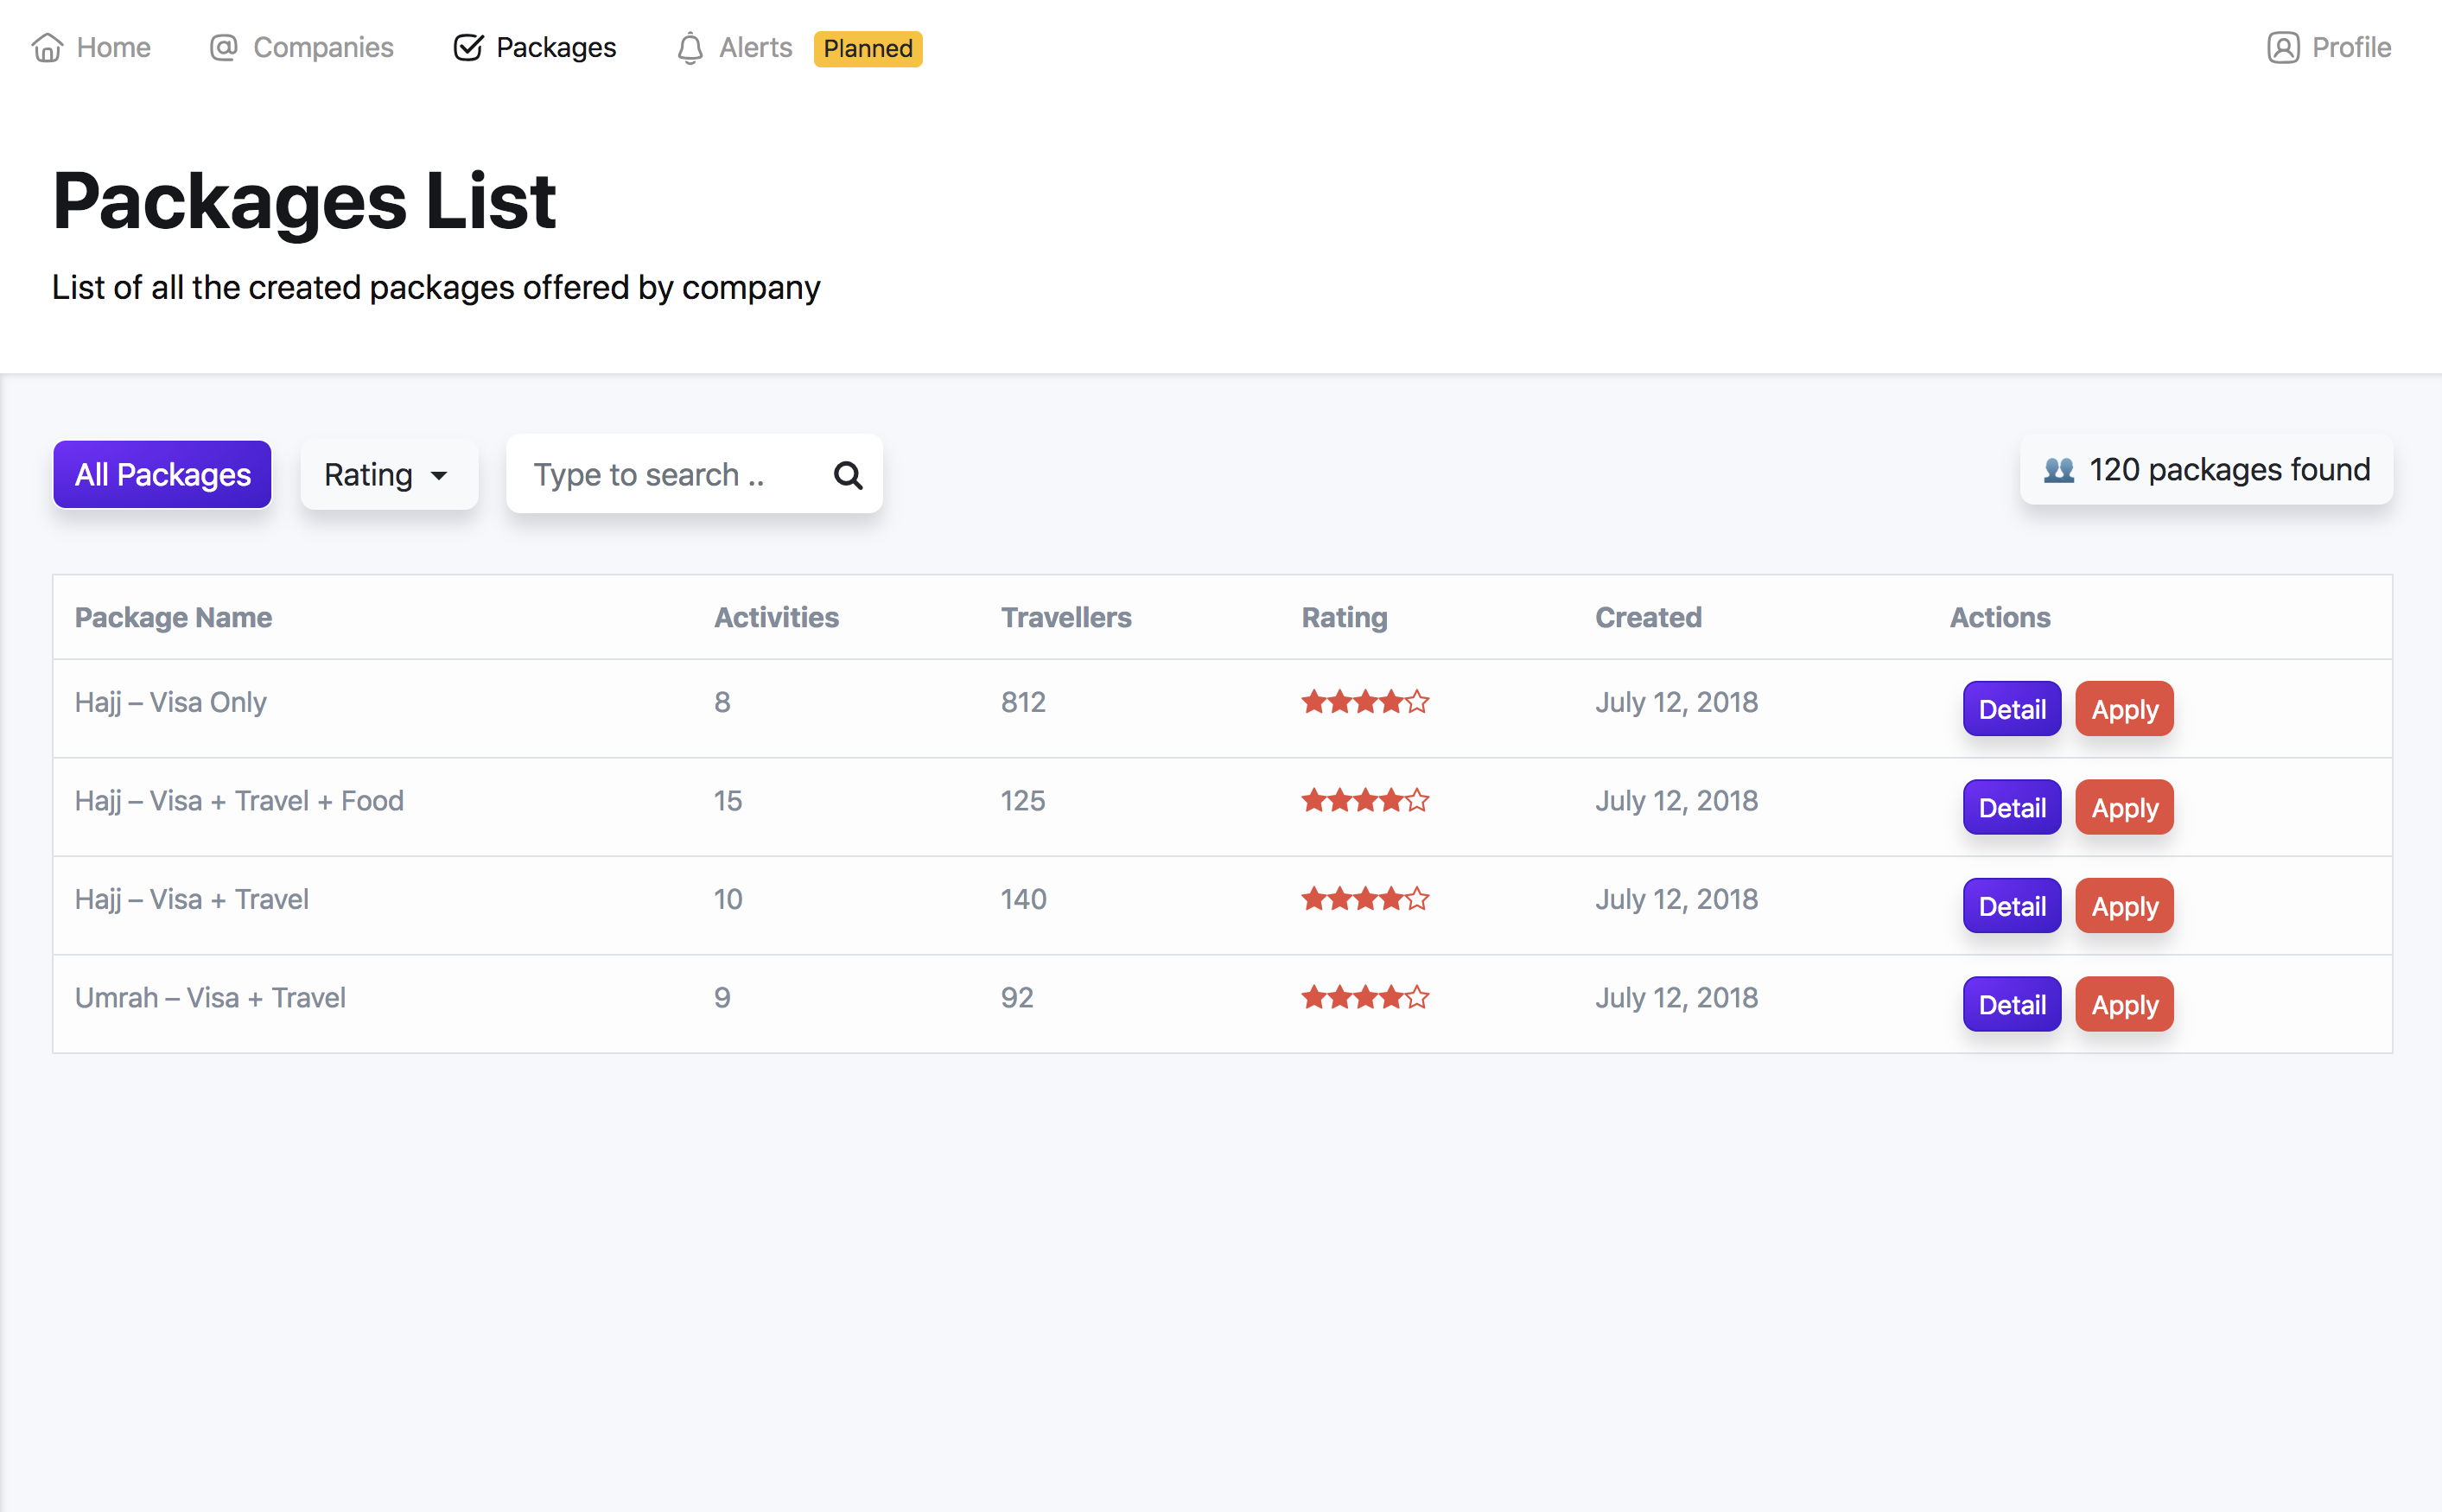
Task: Open Detail for Umrah – Visa + Travel
Action: click(x=2011, y=1004)
